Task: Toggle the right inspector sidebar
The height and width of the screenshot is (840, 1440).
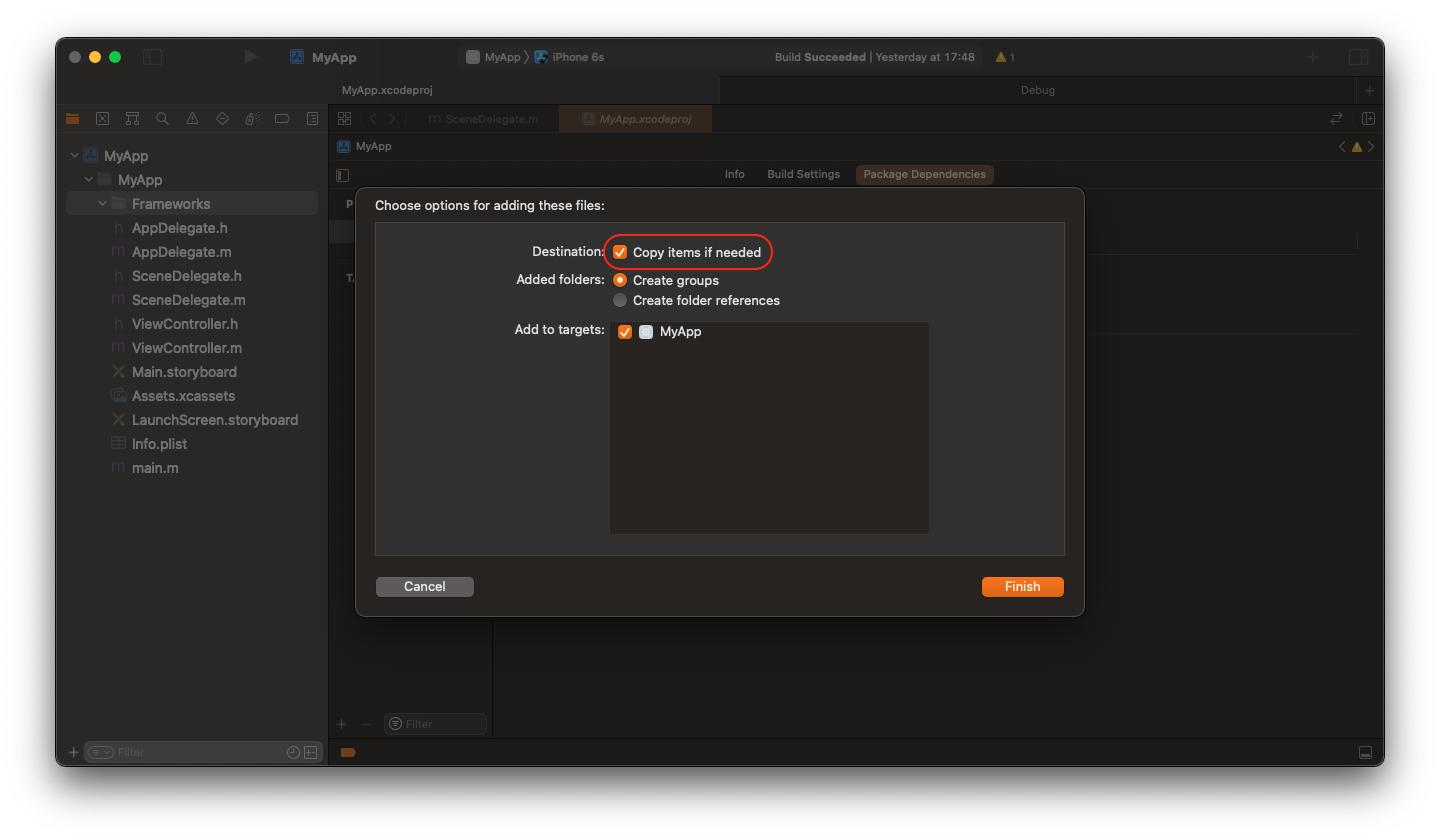Action: (1358, 57)
